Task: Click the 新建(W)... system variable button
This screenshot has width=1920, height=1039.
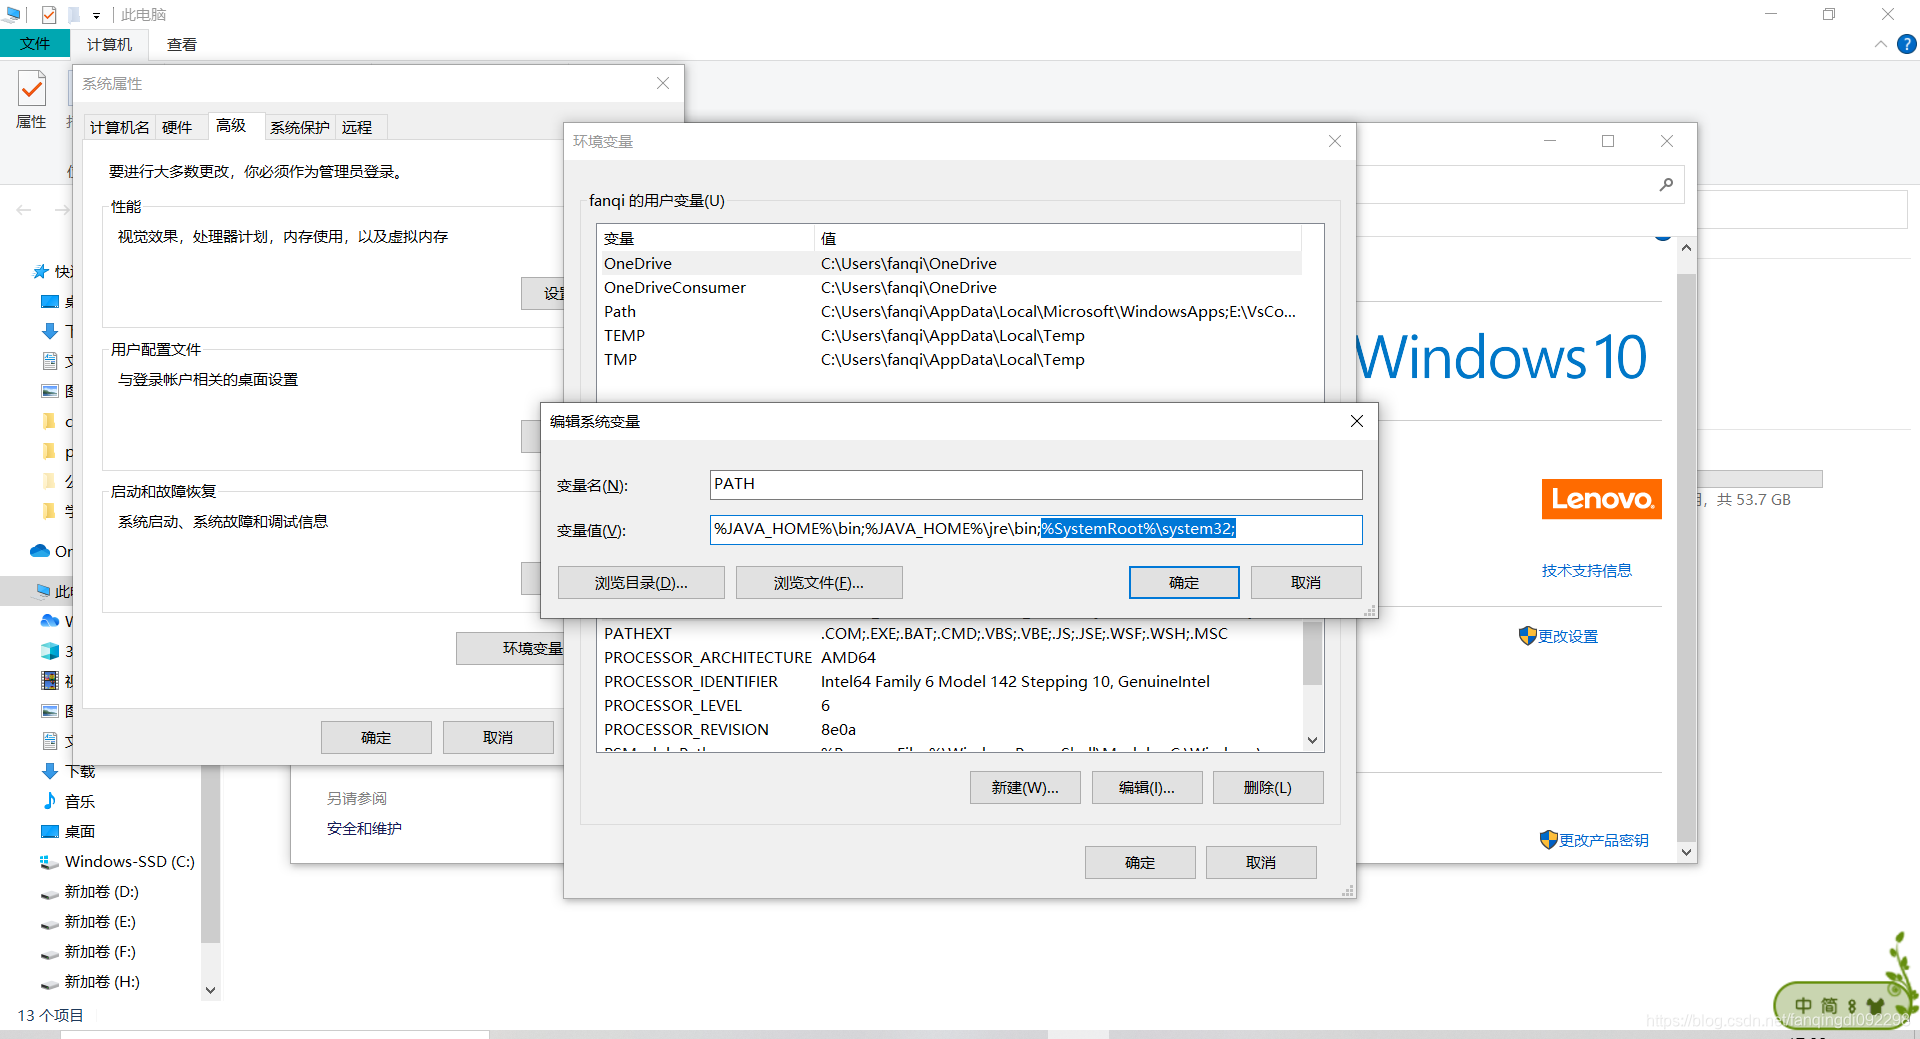Action: (x=1025, y=788)
